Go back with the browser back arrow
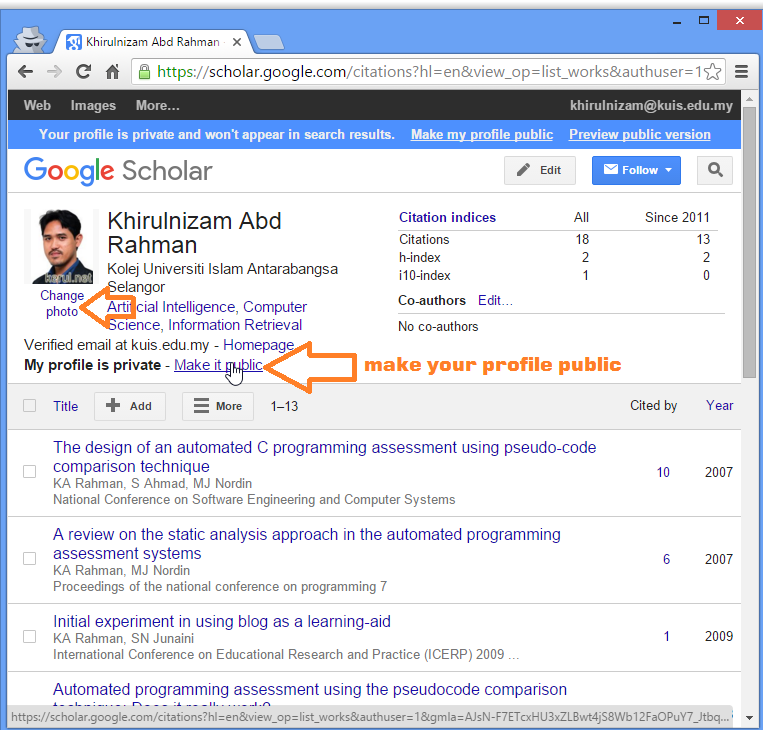Screen dimensions: 763x730 (x=25, y=72)
